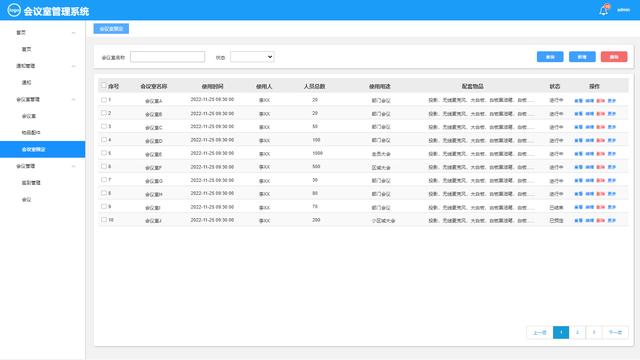
Task: Click the leftmost blue button in filter bar
Action: pyautogui.click(x=550, y=57)
